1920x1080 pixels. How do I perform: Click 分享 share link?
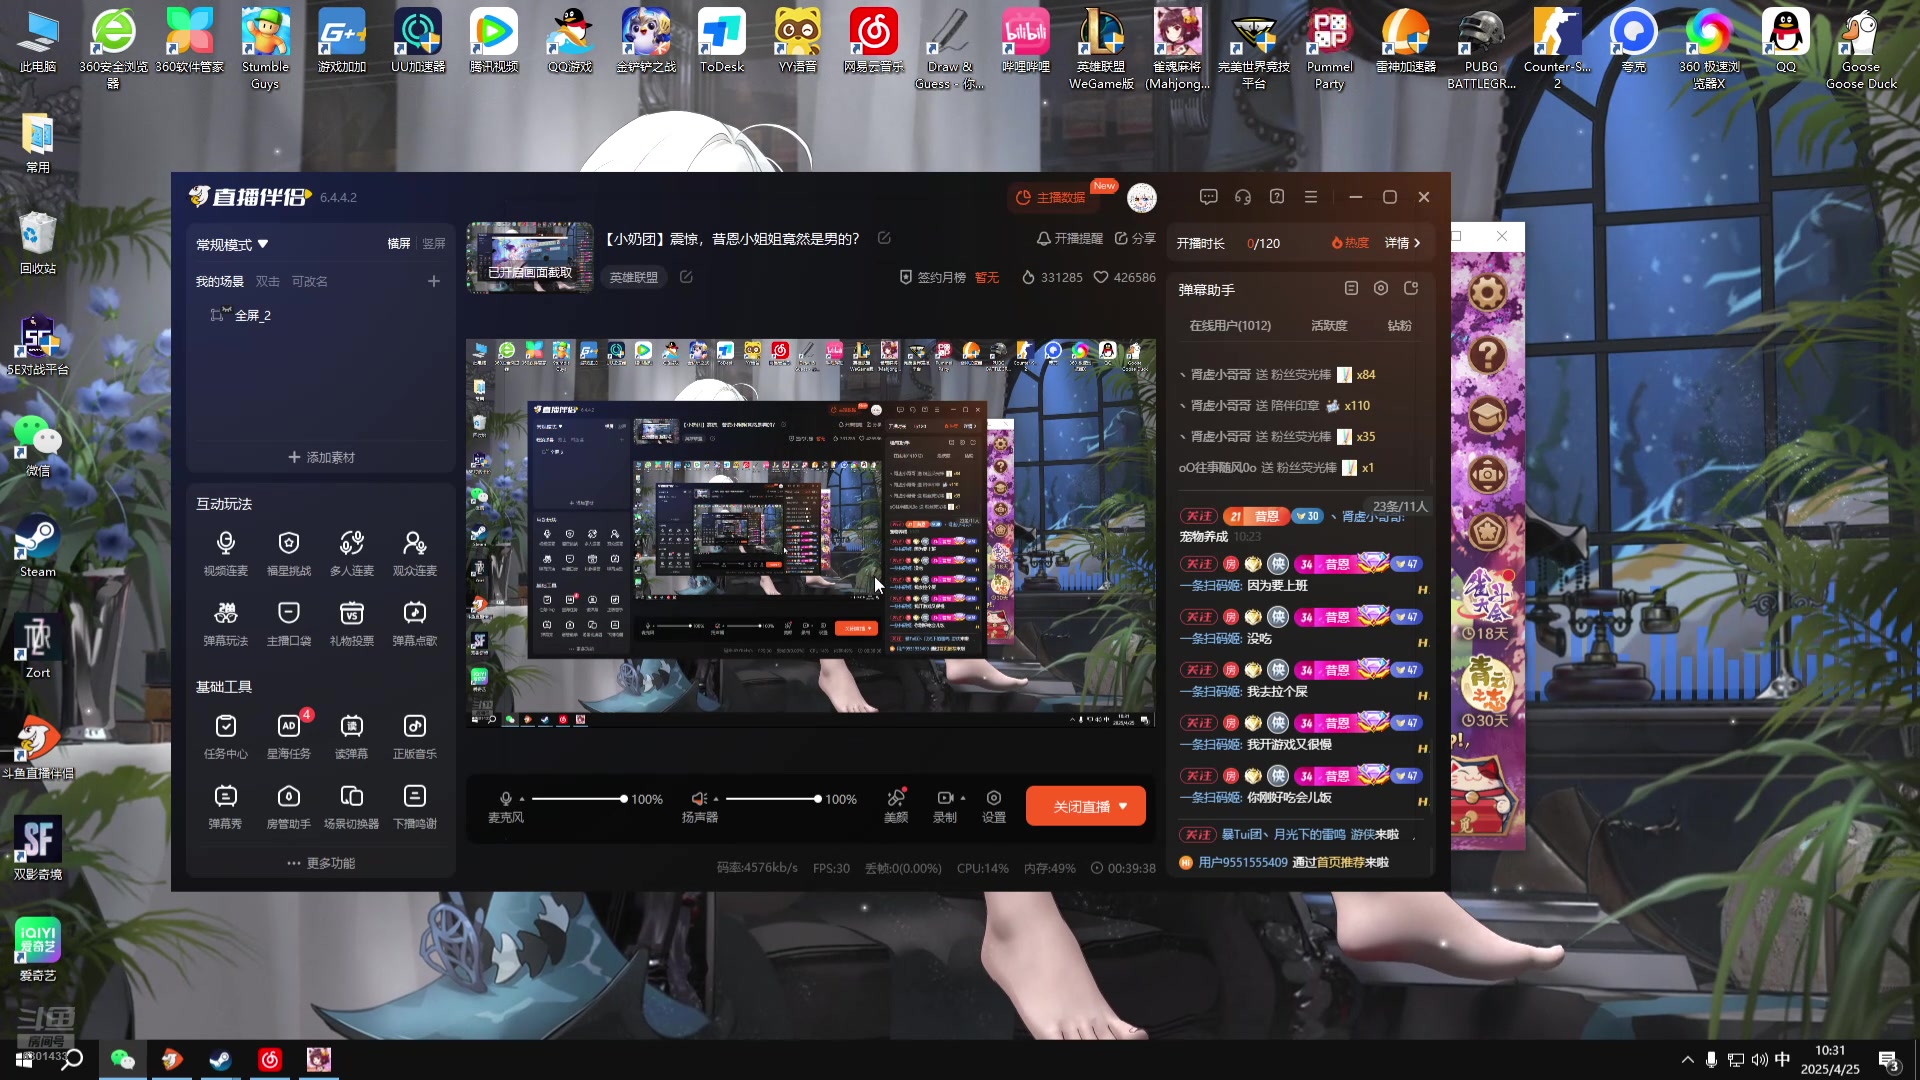[x=1135, y=238]
